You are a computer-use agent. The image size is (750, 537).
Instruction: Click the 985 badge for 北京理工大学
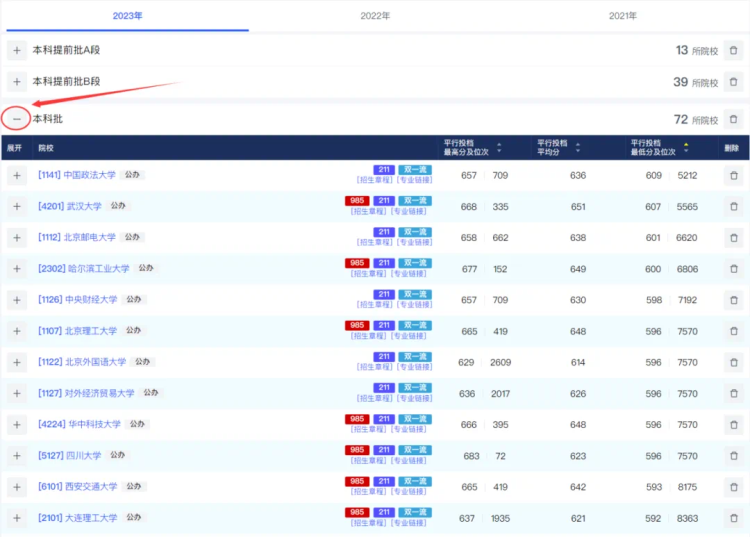click(x=357, y=325)
